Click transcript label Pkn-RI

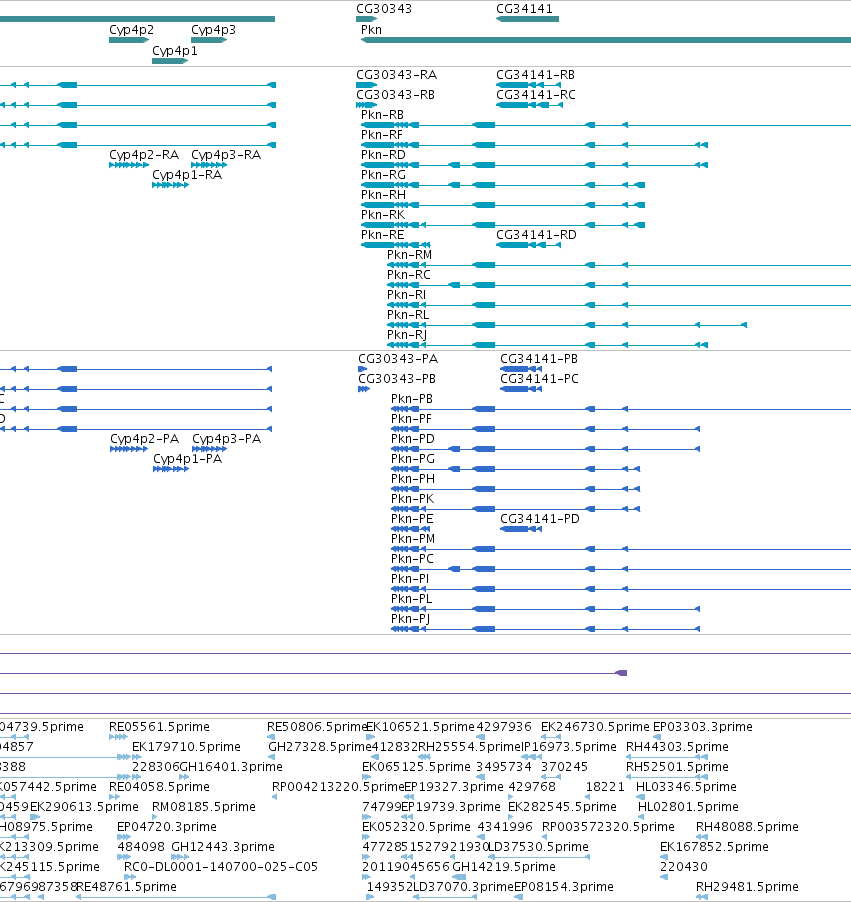pos(406,295)
